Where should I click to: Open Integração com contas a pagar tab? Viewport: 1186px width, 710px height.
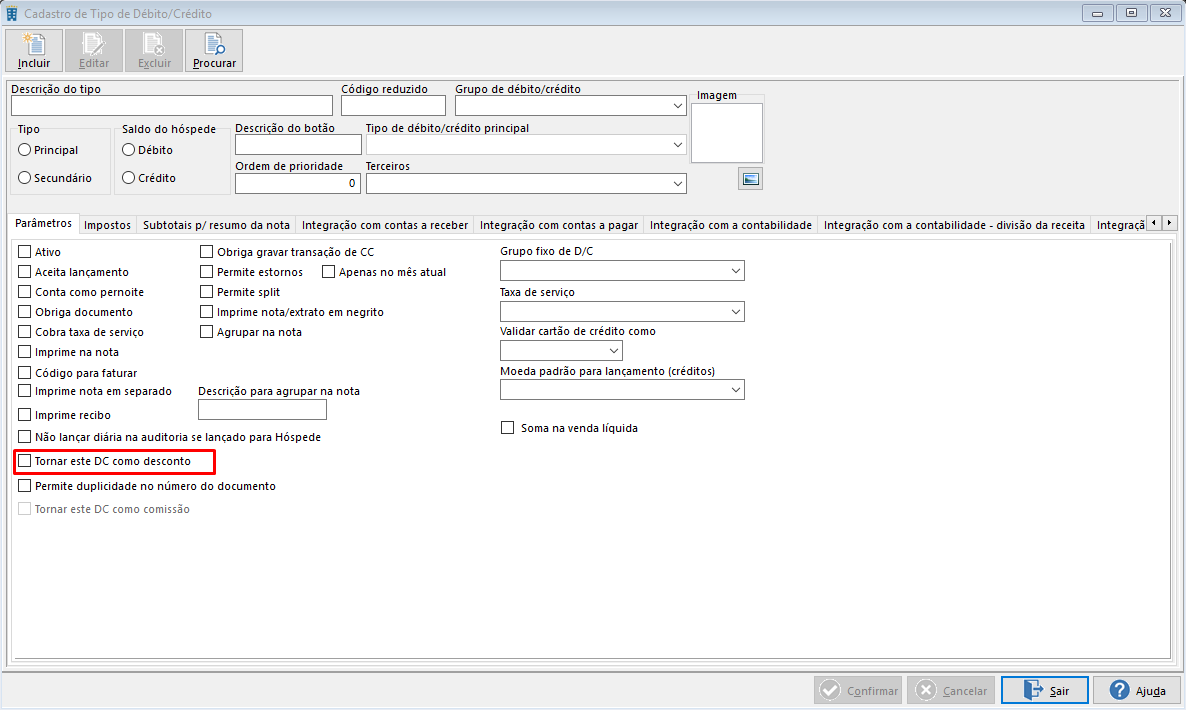click(559, 225)
